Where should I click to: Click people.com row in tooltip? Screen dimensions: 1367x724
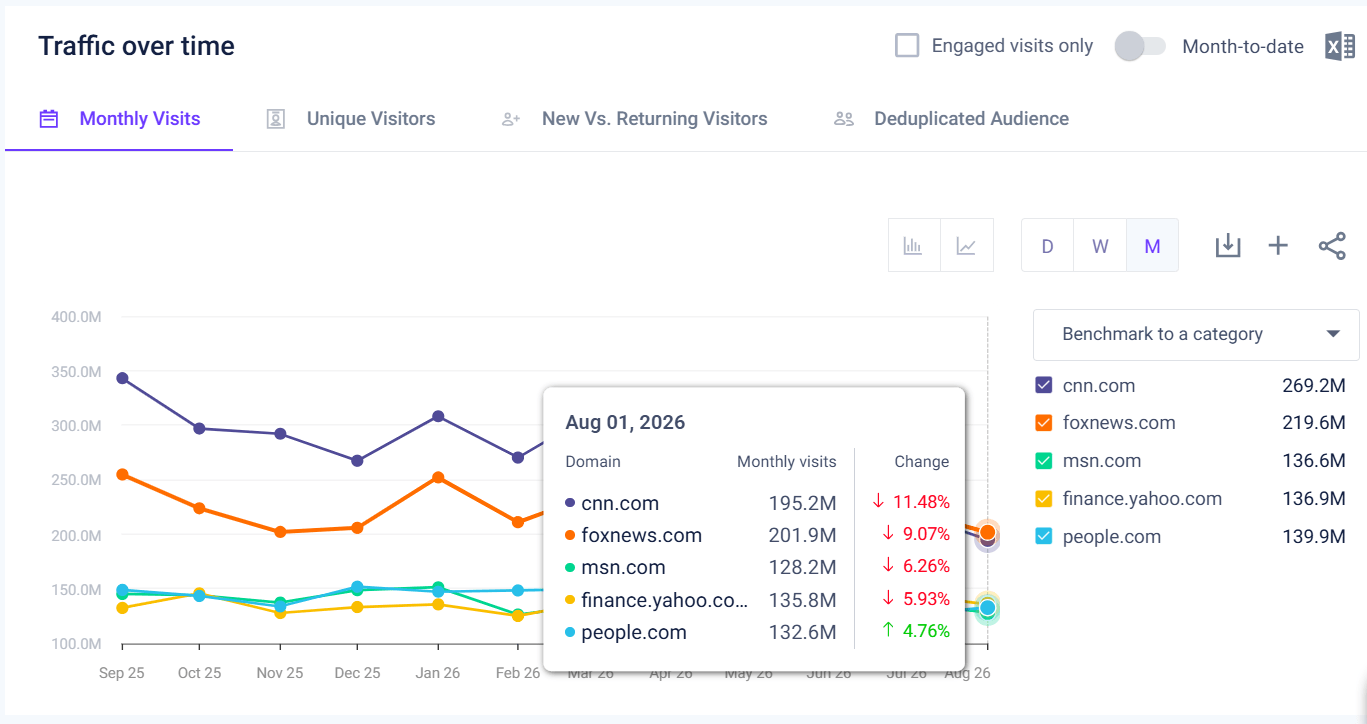(x=757, y=632)
